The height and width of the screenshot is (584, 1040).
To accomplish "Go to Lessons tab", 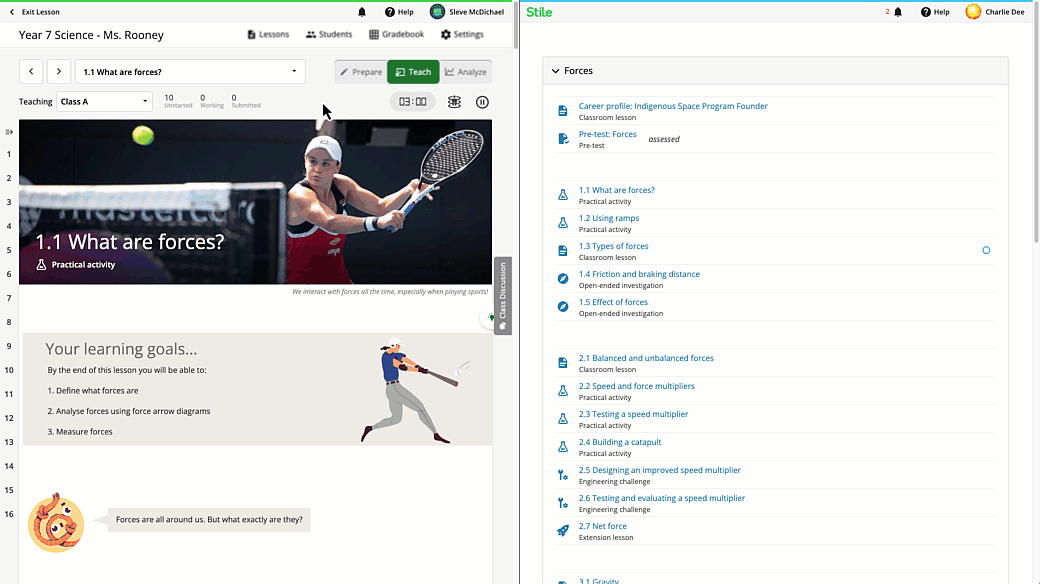I will 268,35.
